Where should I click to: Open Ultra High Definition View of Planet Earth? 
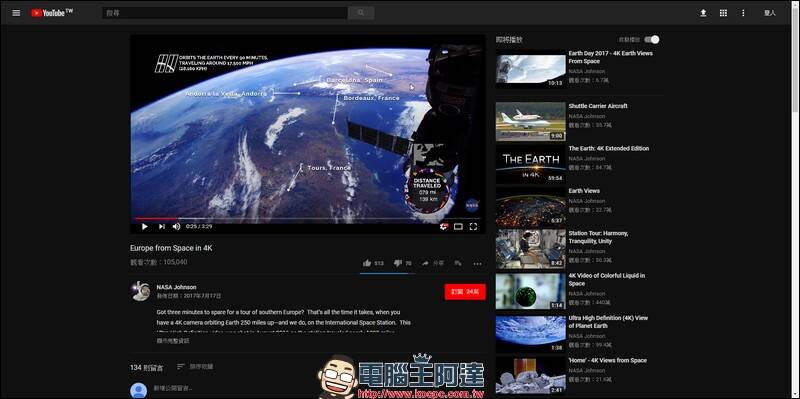pos(608,322)
